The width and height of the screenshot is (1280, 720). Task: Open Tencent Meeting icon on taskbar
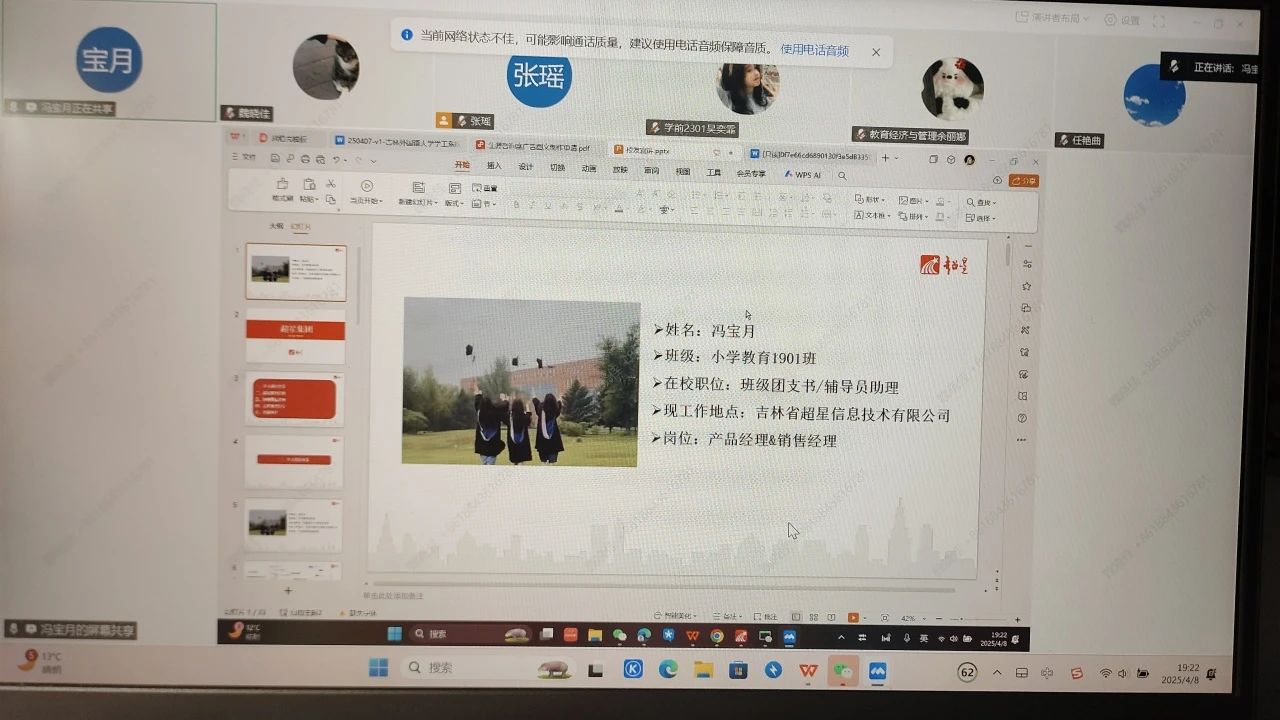[878, 671]
